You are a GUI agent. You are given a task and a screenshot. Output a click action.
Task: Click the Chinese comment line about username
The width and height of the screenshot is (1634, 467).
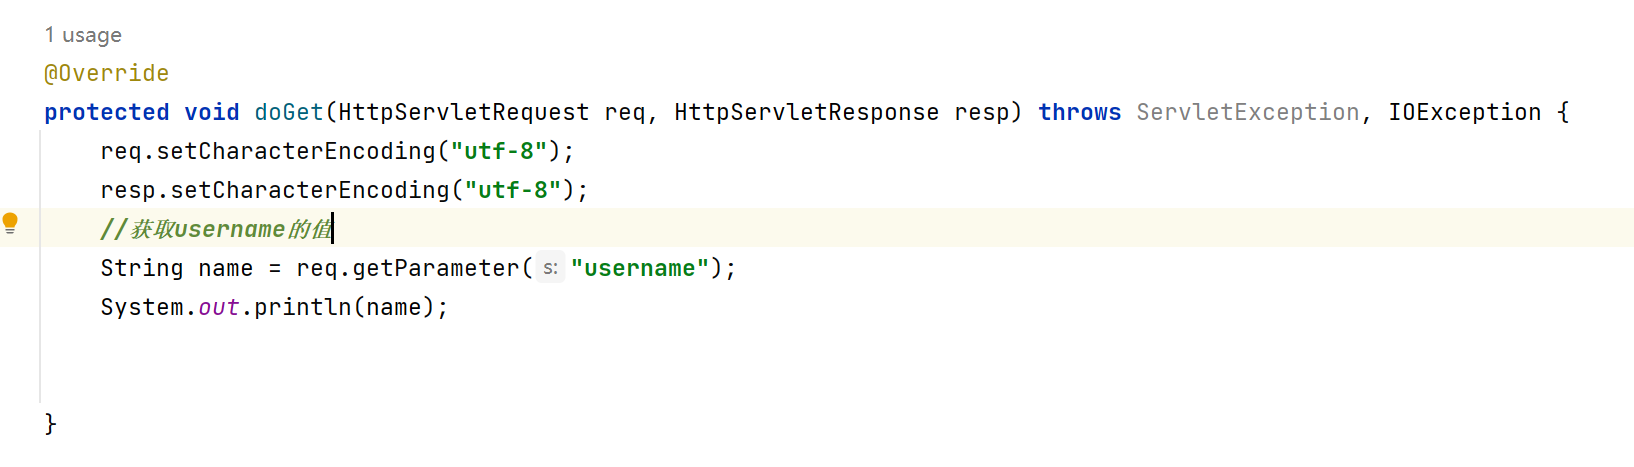[x=215, y=229]
